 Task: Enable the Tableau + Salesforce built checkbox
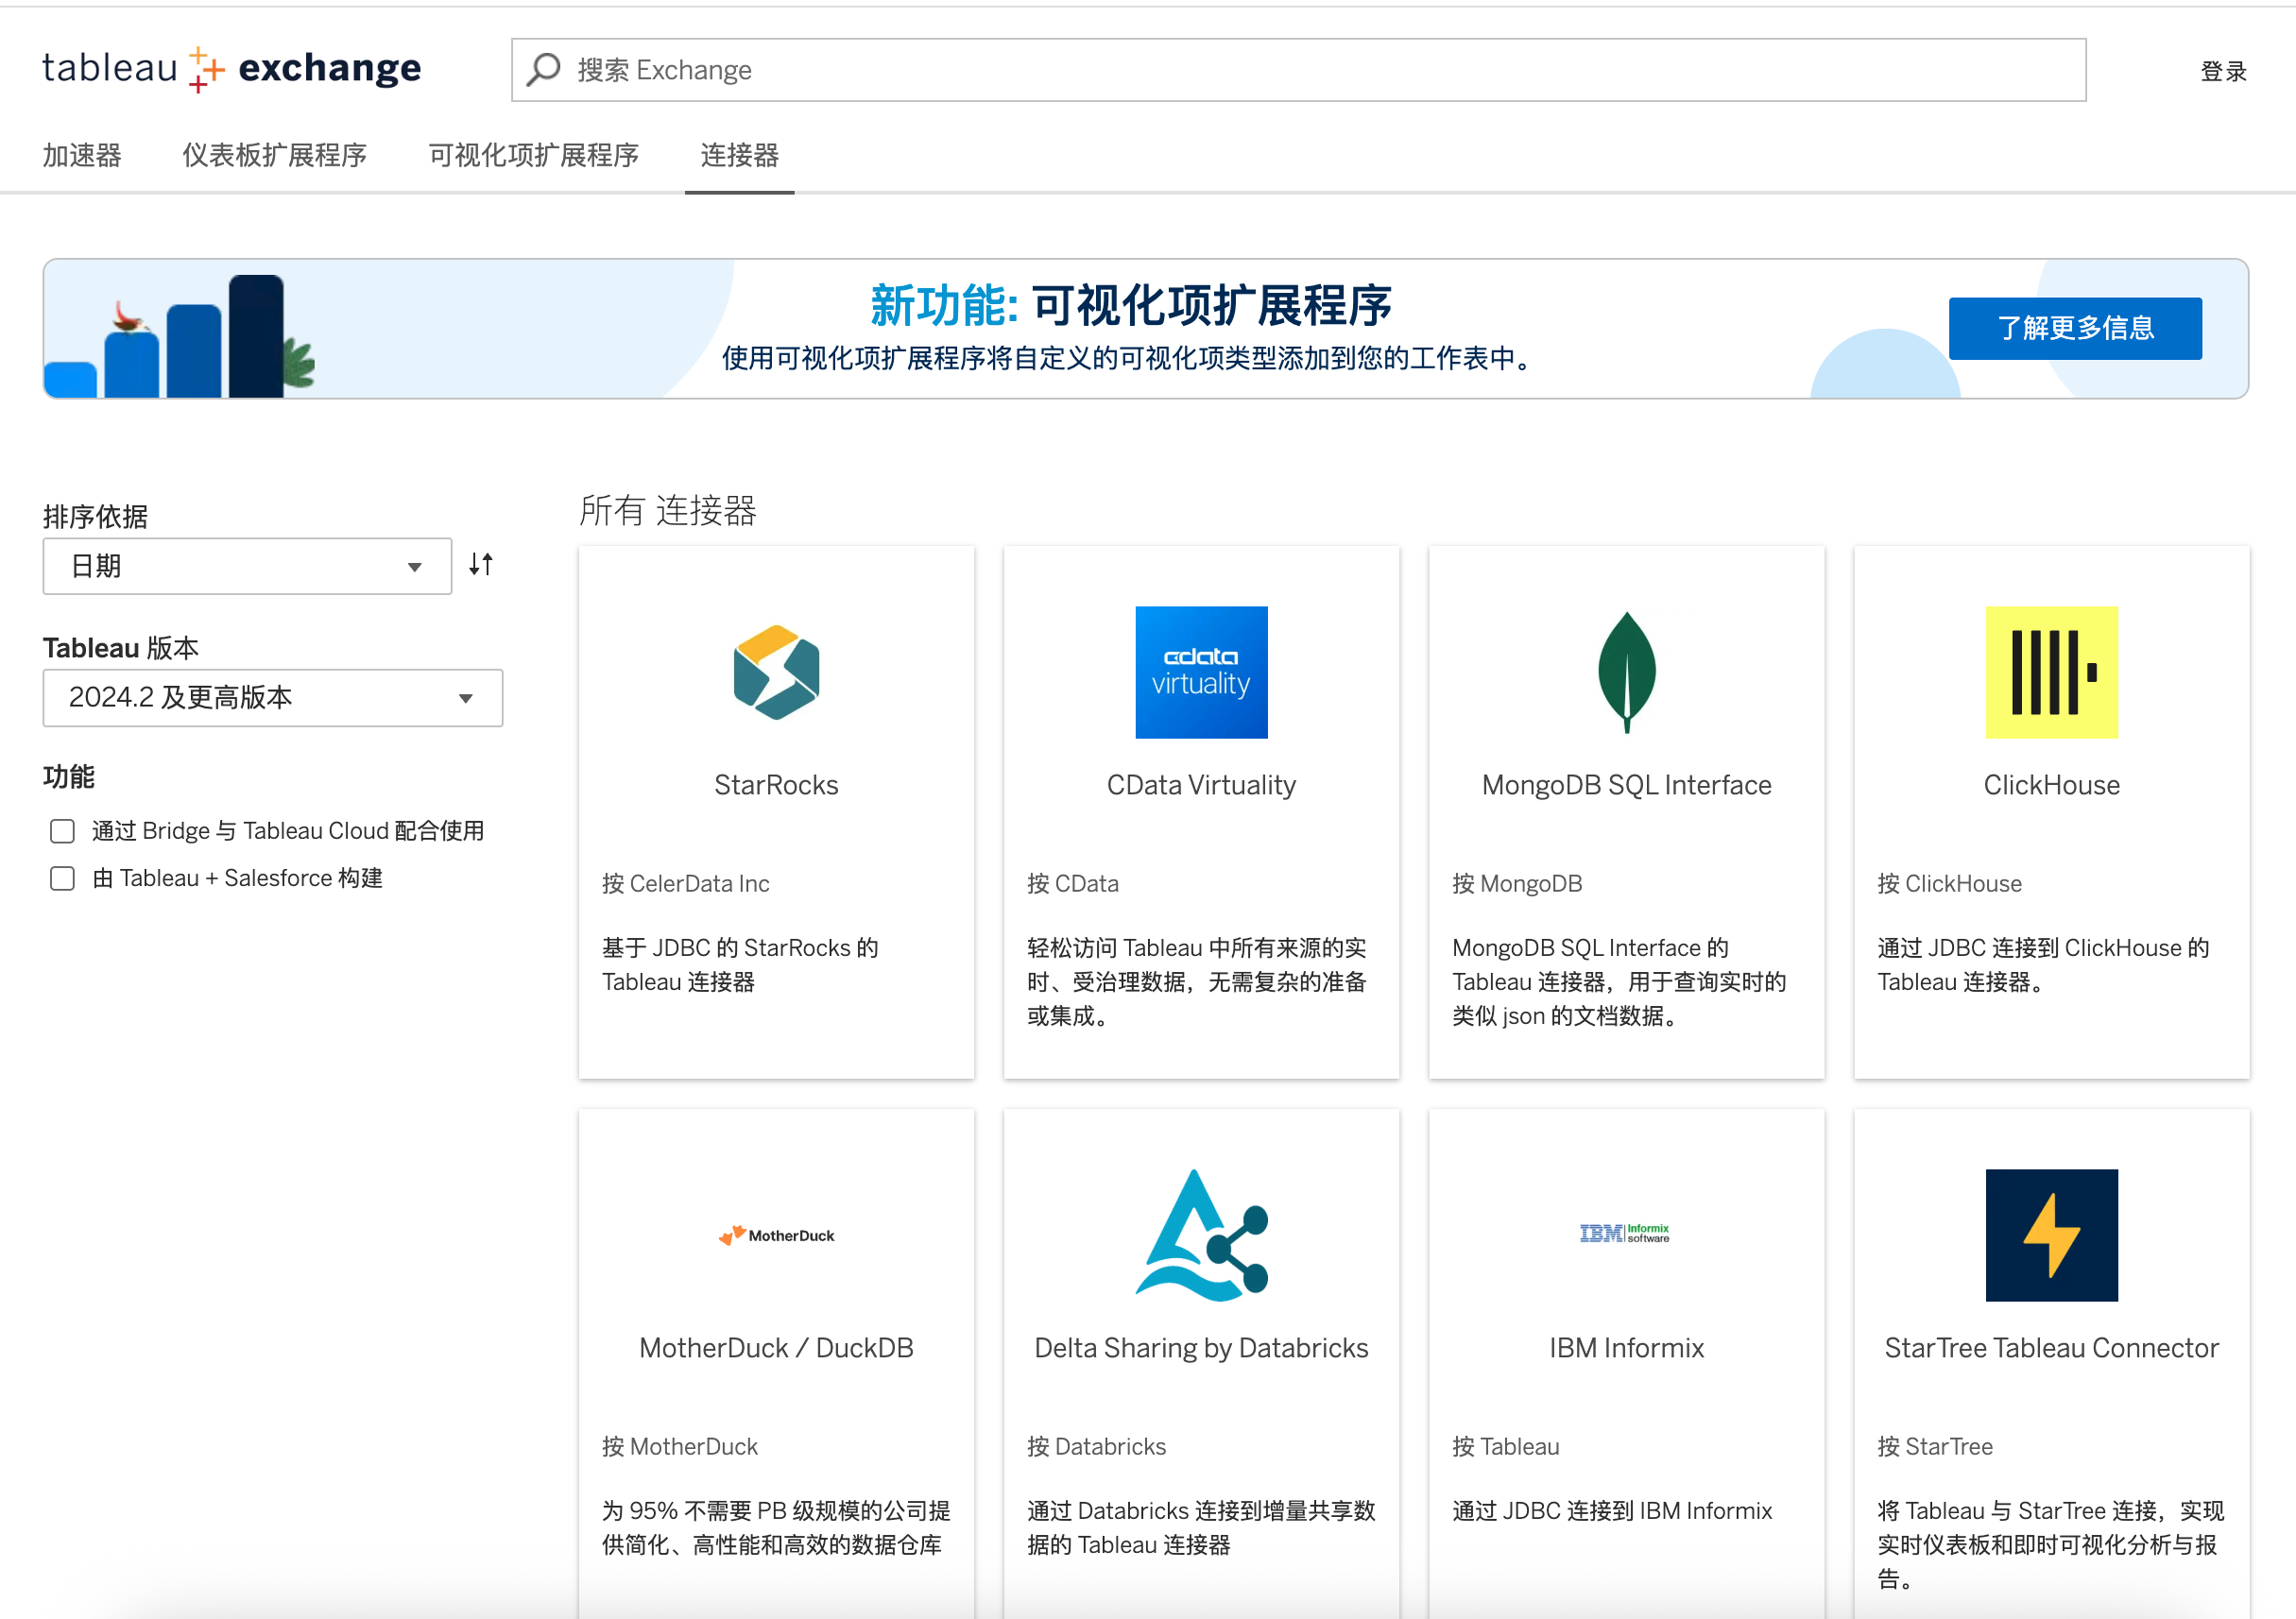pyautogui.click(x=62, y=878)
